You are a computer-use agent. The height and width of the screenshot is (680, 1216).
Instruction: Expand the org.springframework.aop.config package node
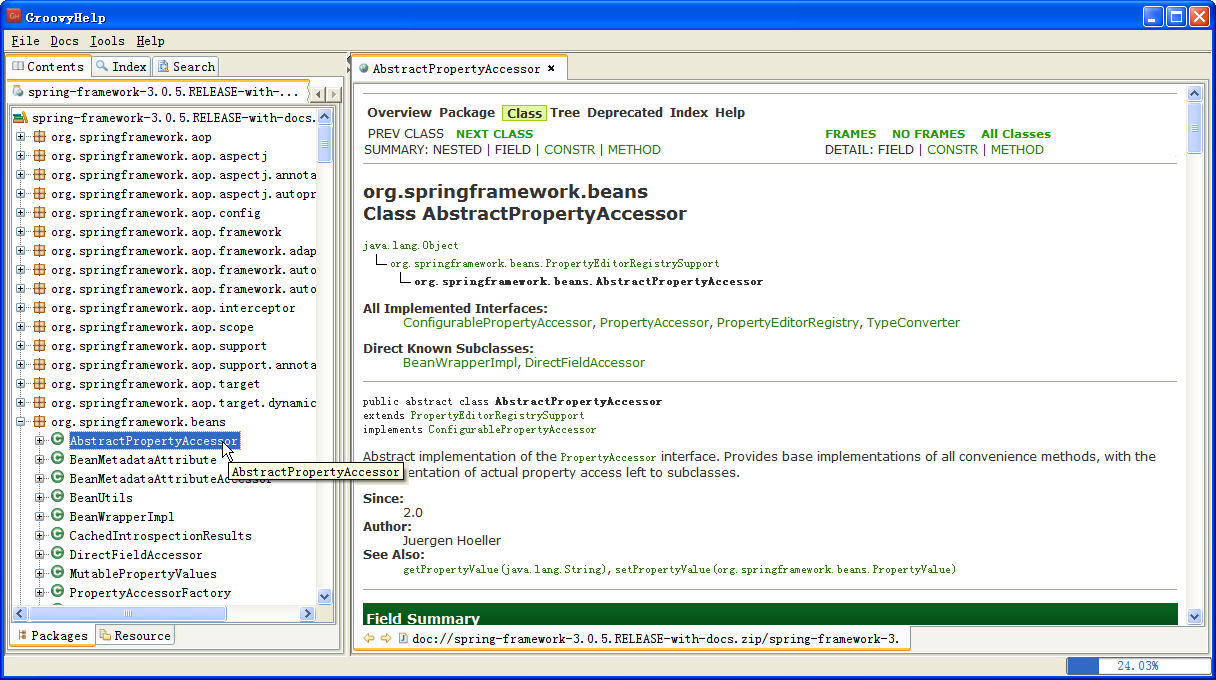(21, 213)
